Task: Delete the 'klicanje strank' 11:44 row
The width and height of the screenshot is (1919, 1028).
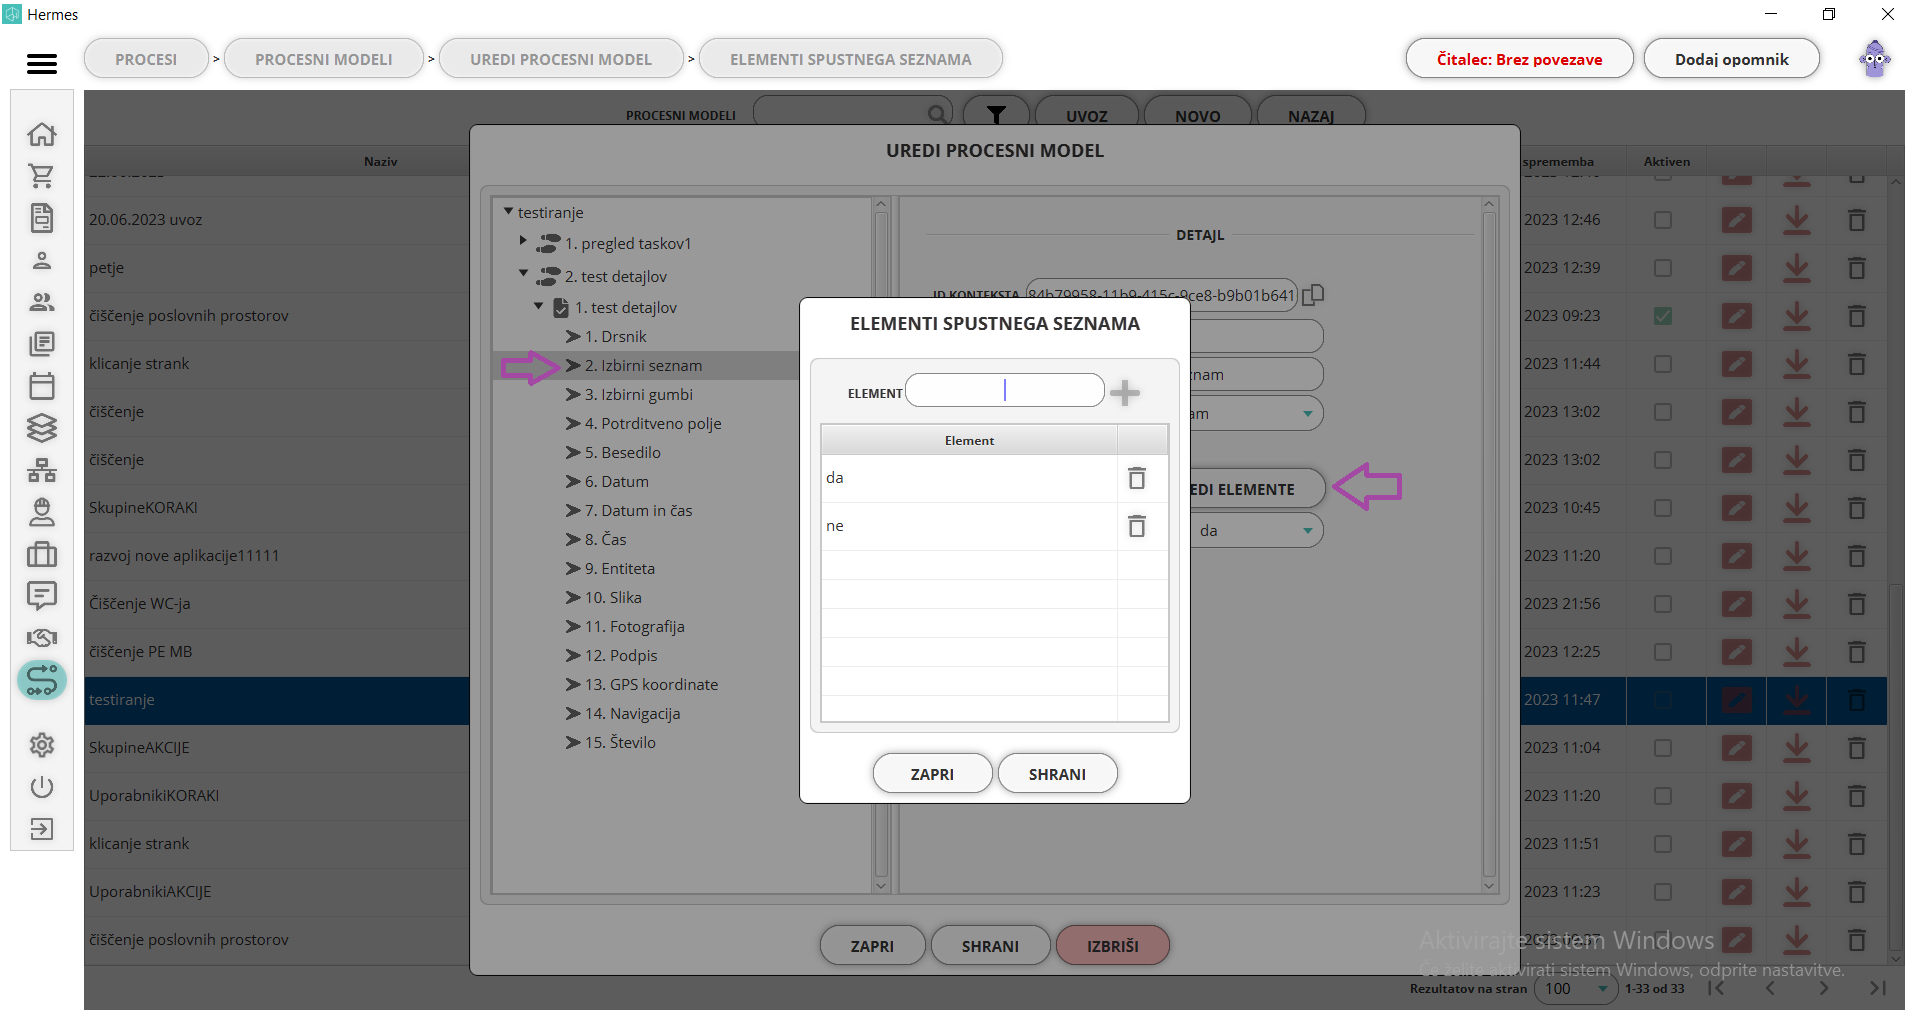Action: [1857, 364]
